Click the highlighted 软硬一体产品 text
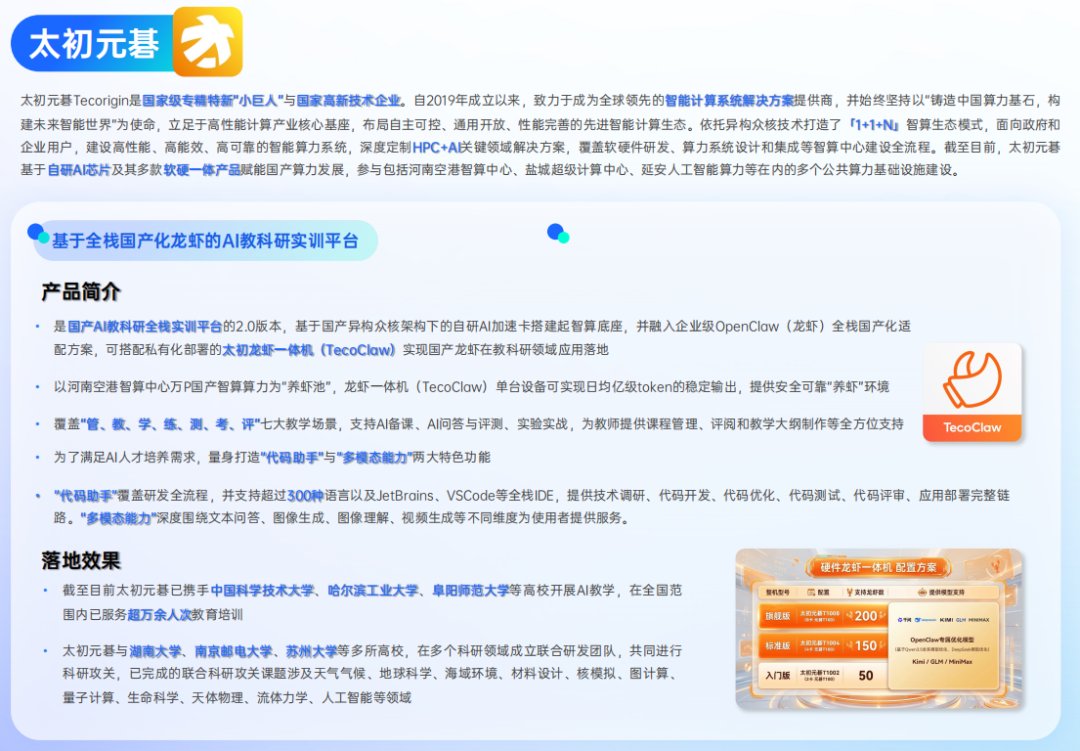Screen dimensions: 1080x751 (202, 170)
